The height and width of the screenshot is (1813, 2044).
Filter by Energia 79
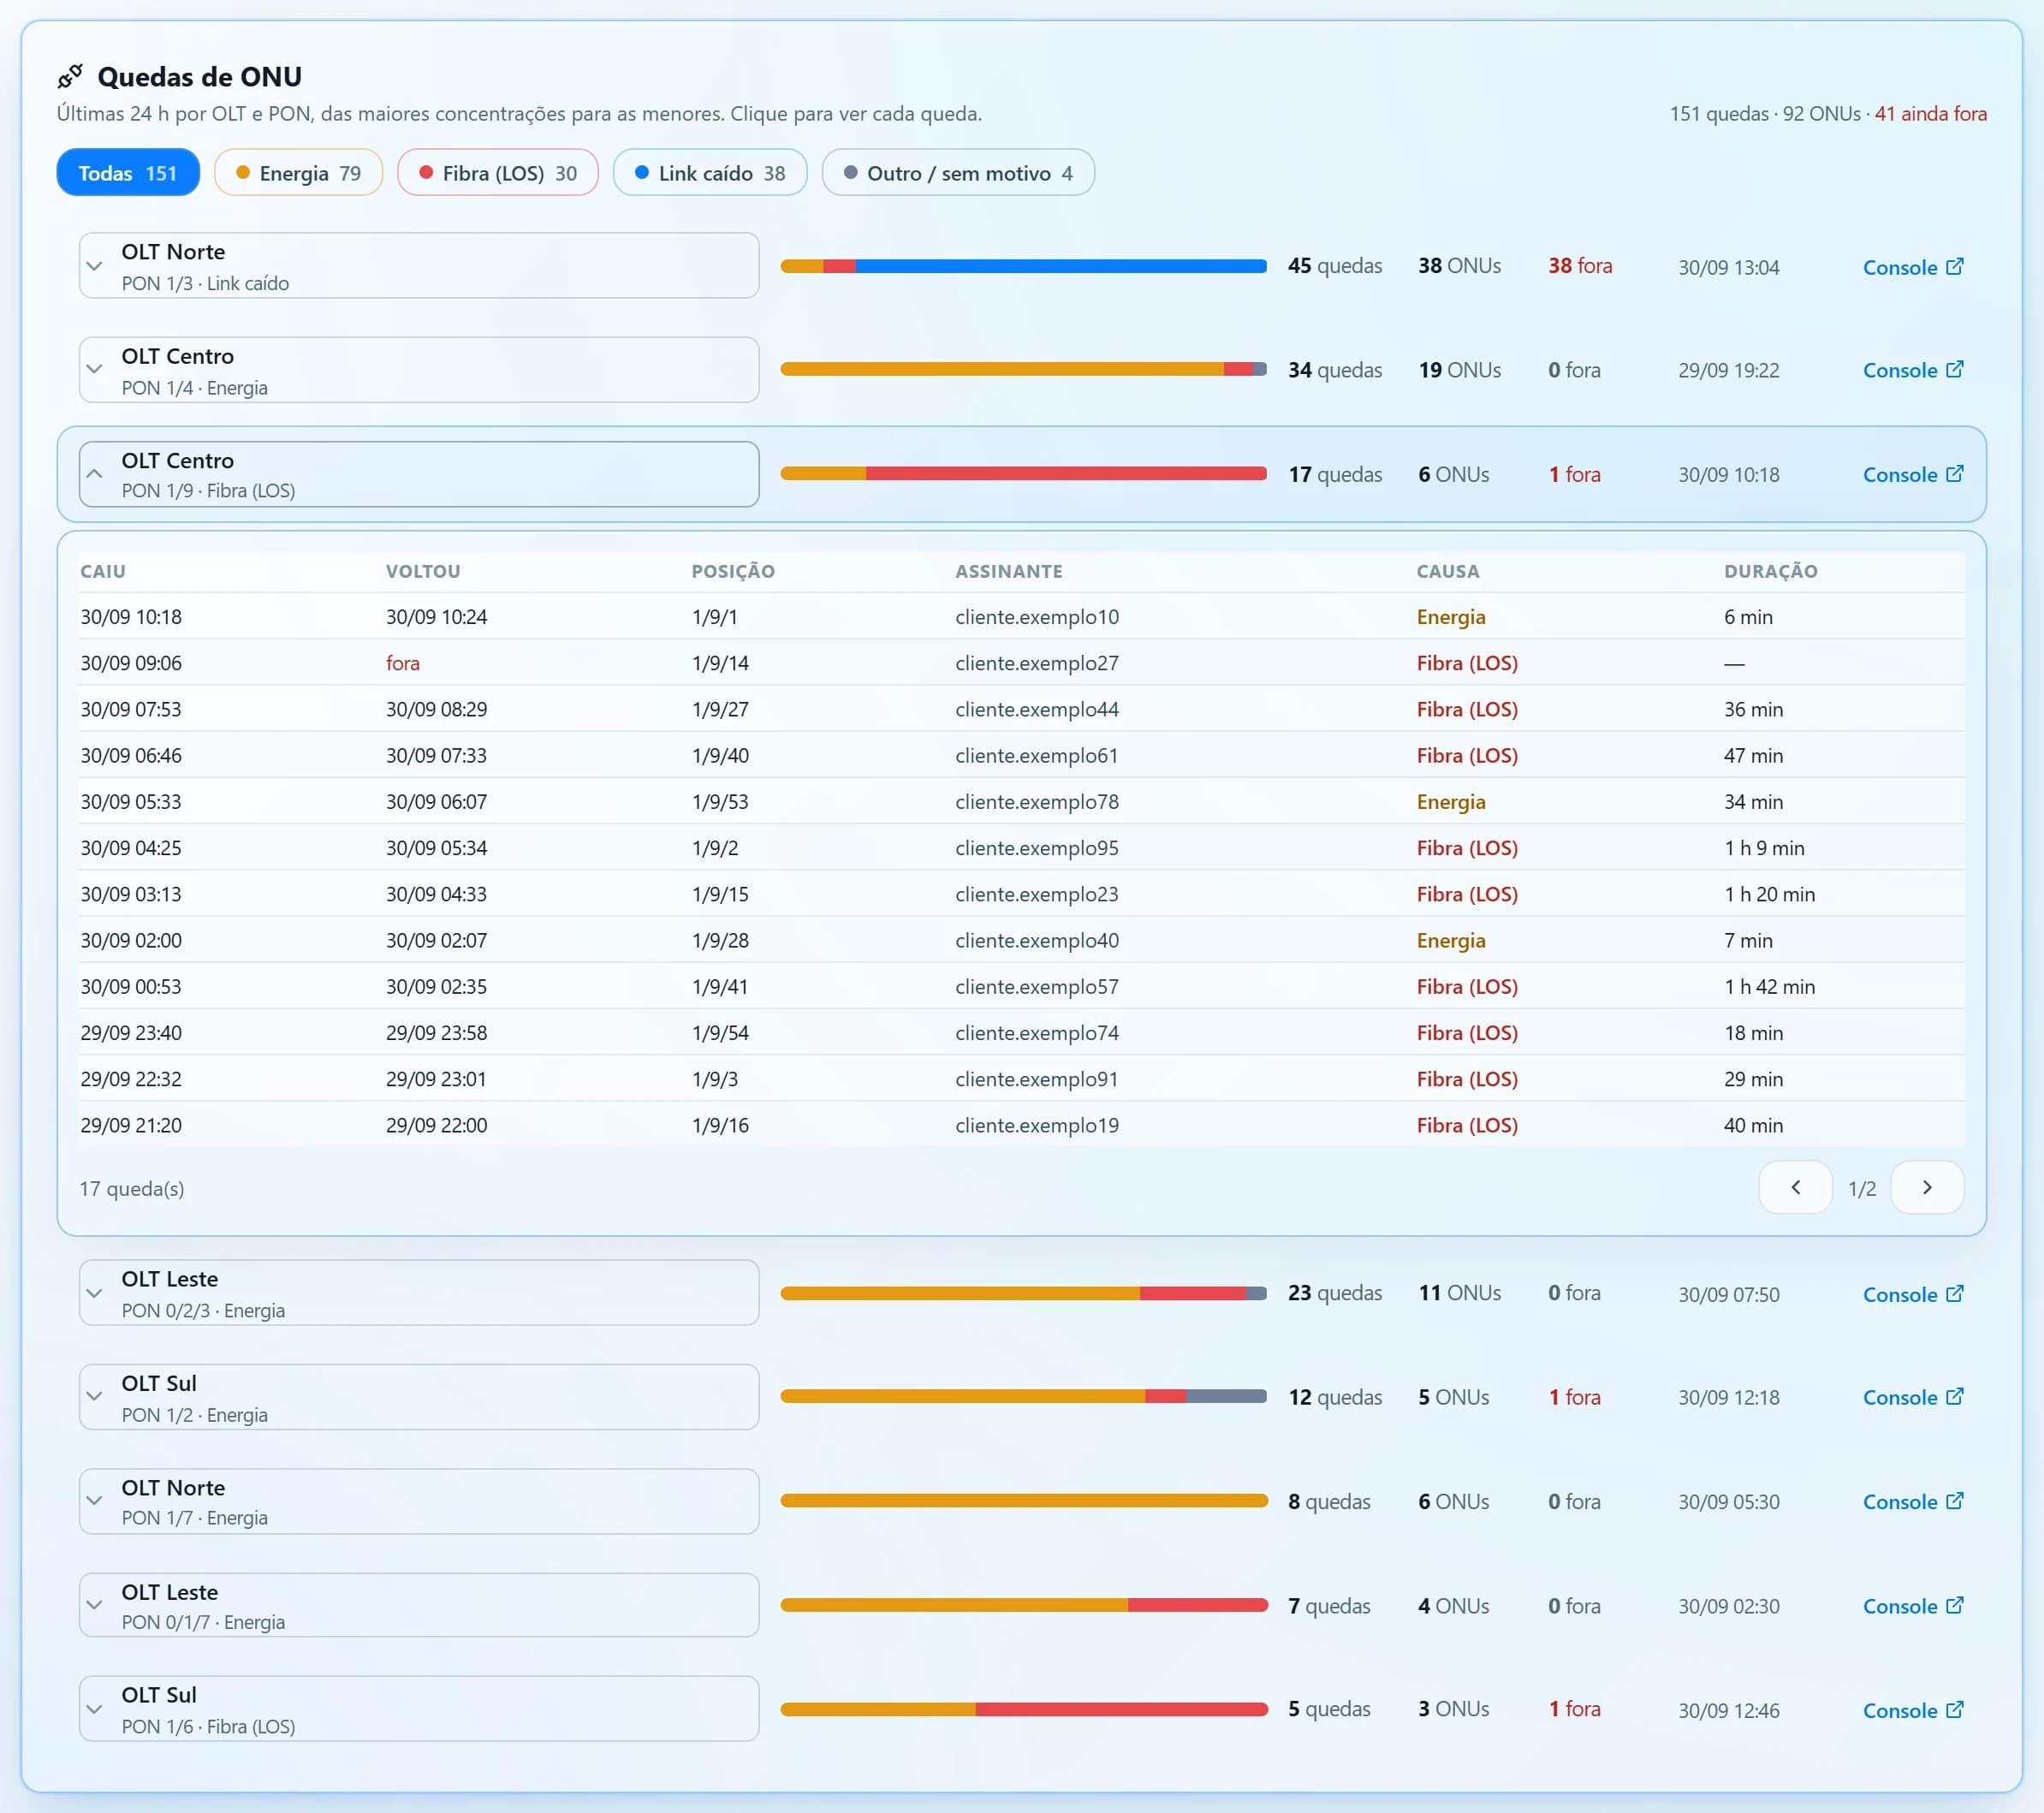(298, 173)
